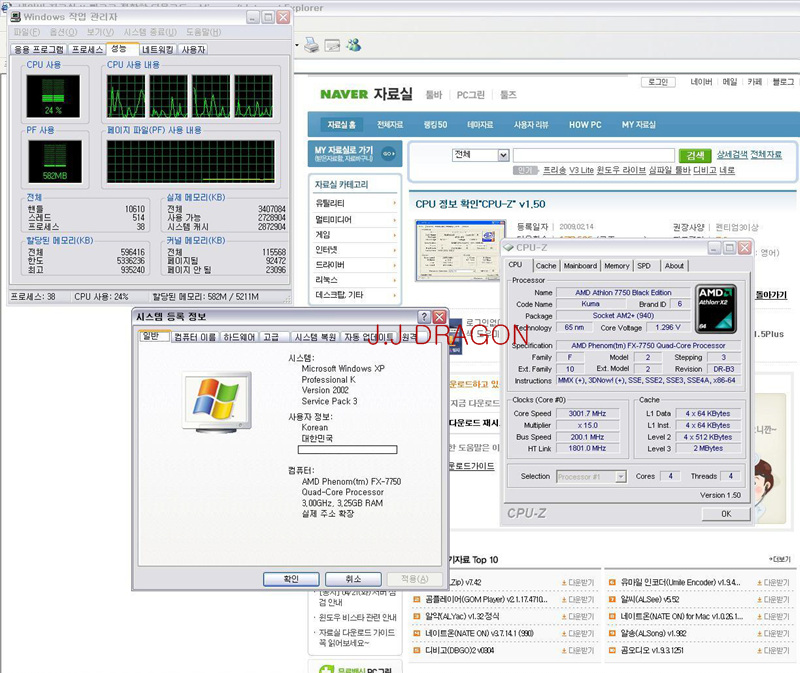Image resolution: width=800 pixels, height=673 pixels.
Task: Switch to 고급 tab in System Properties
Action: (271, 337)
